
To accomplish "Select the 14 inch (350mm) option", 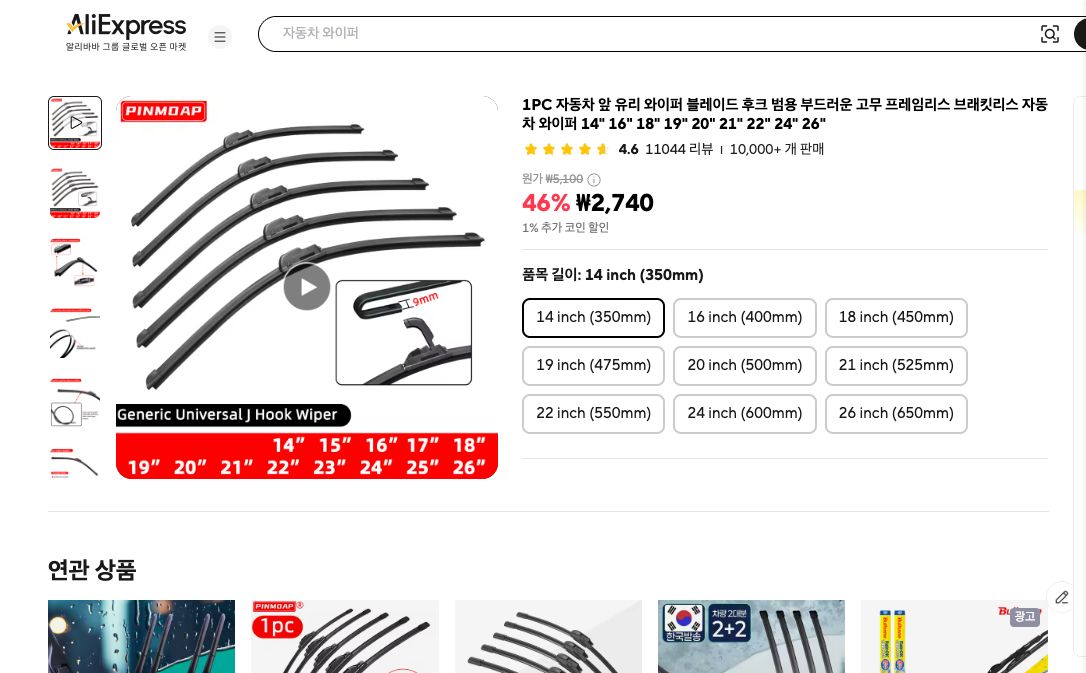I will (x=593, y=318).
